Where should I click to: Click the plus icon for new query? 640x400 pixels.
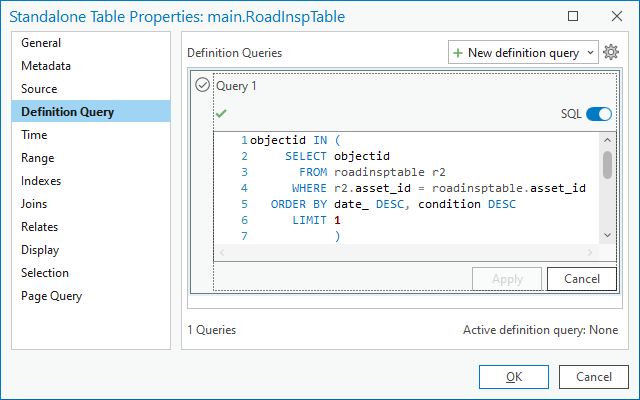click(x=458, y=52)
